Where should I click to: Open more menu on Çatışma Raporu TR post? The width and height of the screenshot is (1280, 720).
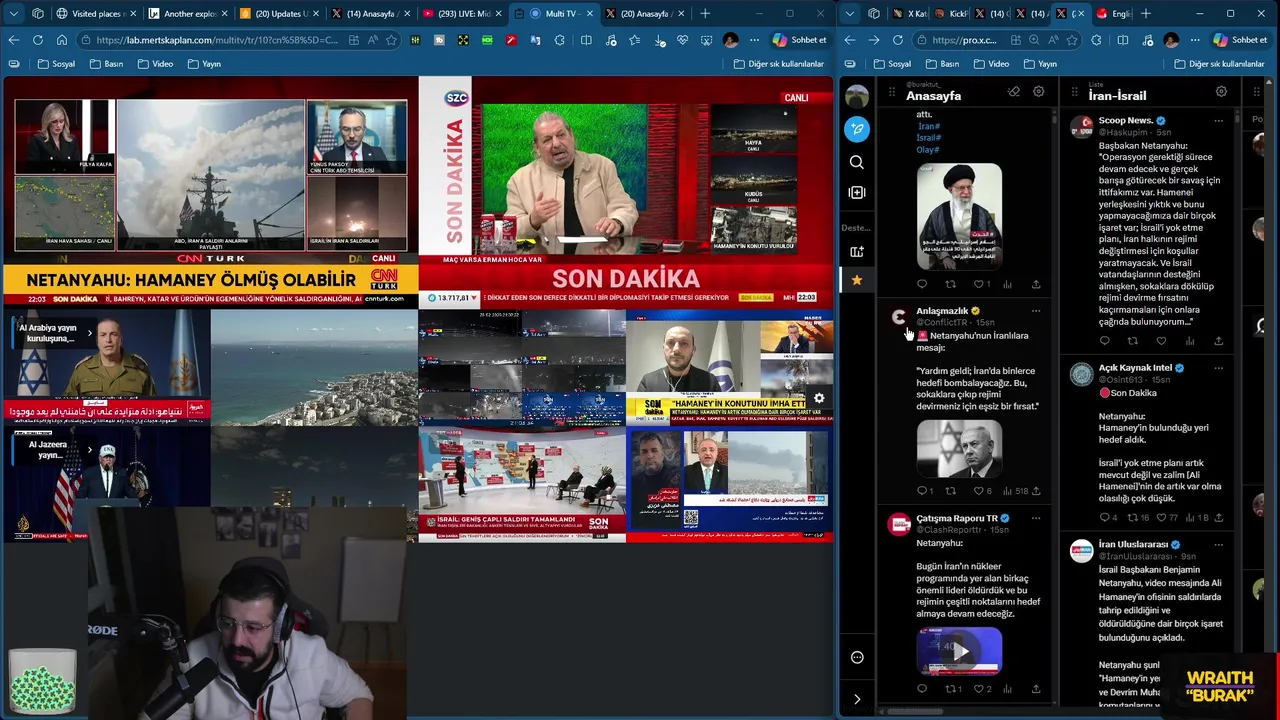click(1036, 518)
